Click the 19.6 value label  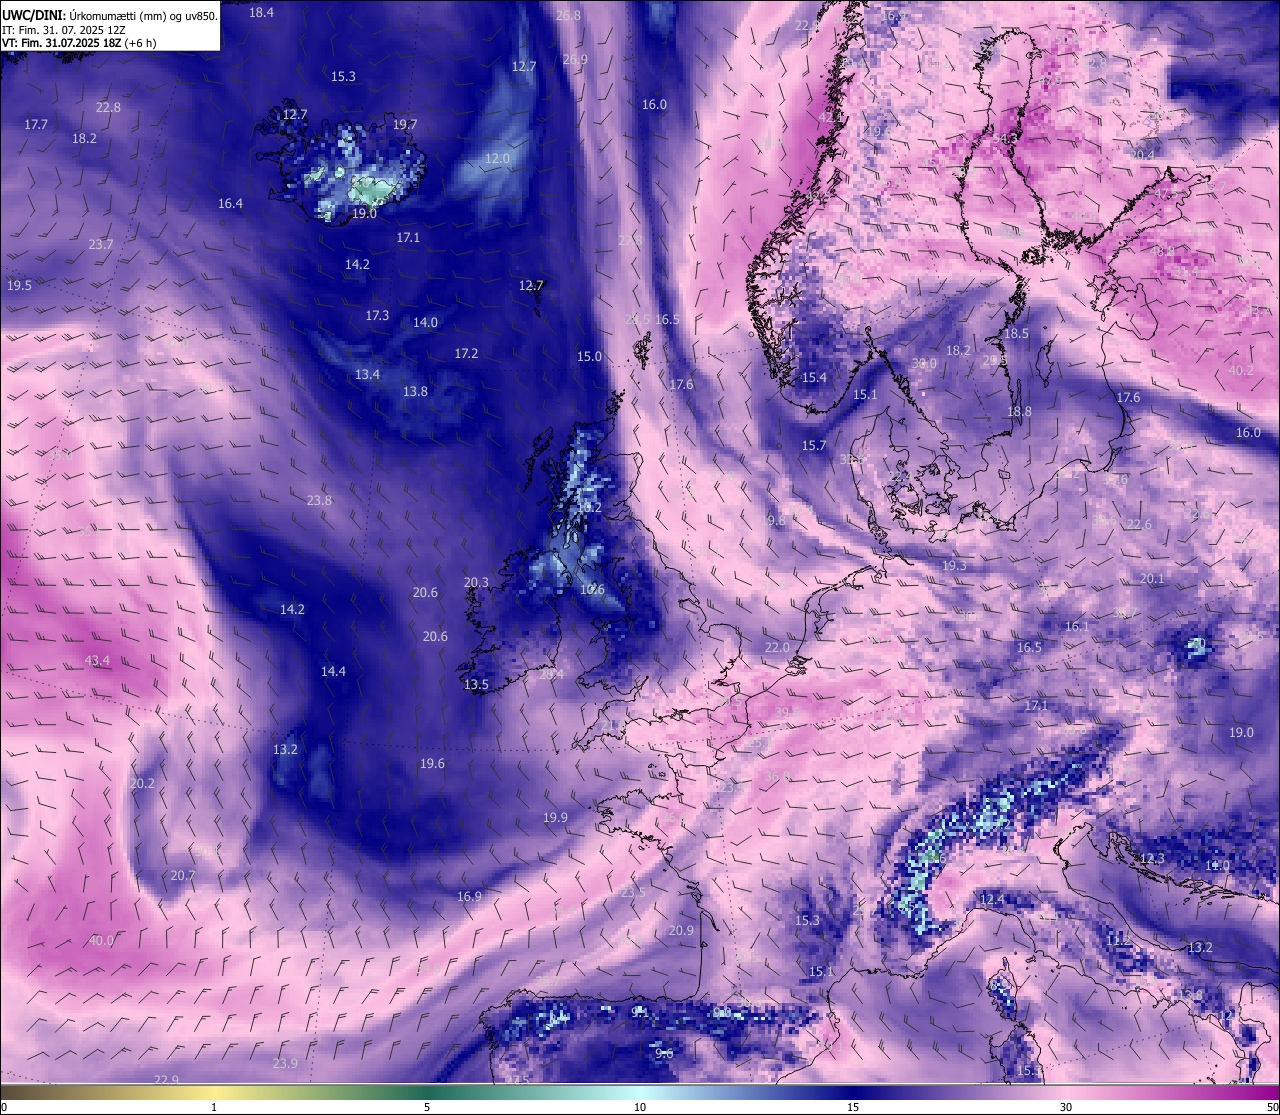(432, 763)
